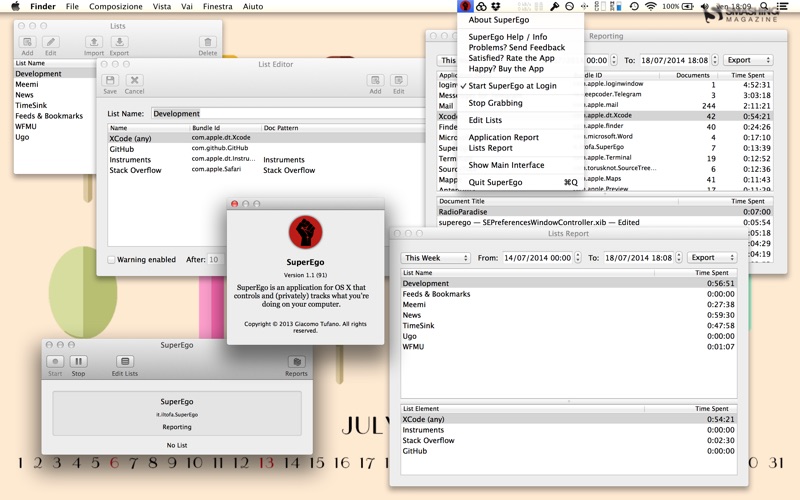Click From date stepper in Lists Report
The image size is (800, 500).
[x=578, y=258]
